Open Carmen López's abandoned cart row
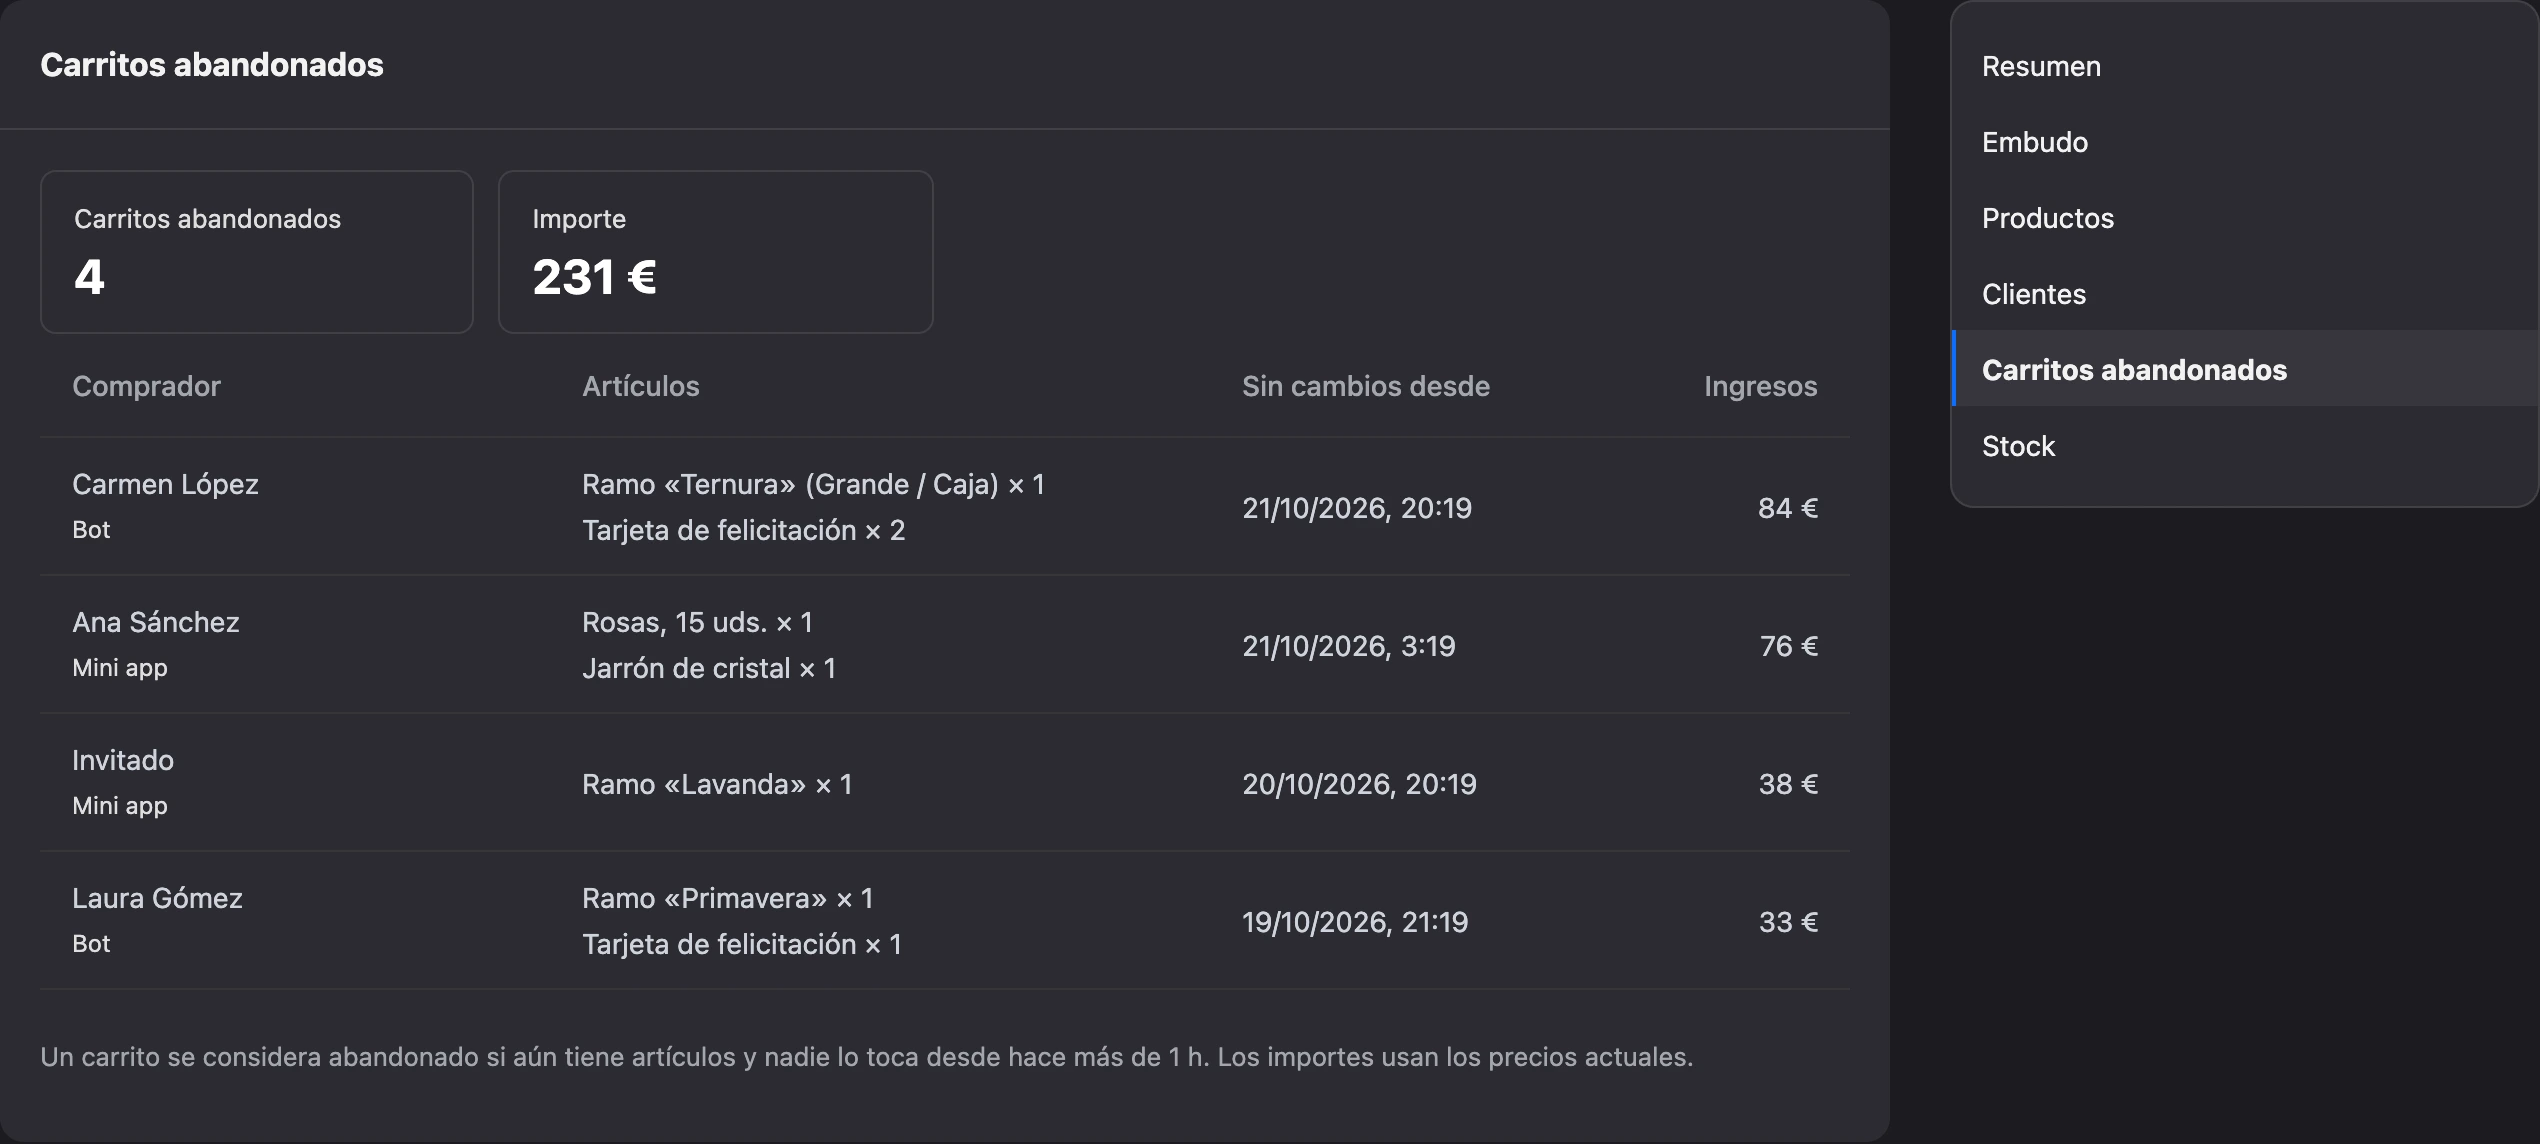Image resolution: width=2540 pixels, height=1144 pixels. 945,507
